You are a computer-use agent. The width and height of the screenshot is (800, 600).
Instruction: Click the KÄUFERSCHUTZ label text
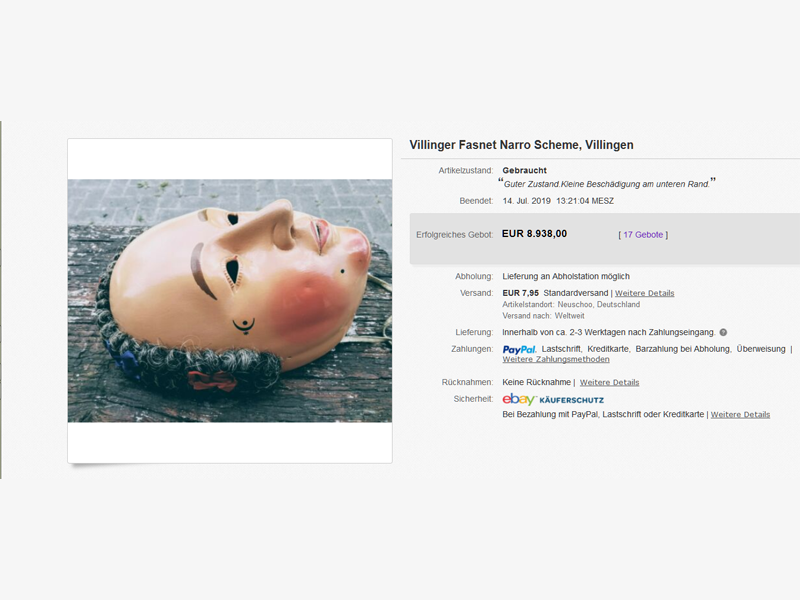point(571,400)
